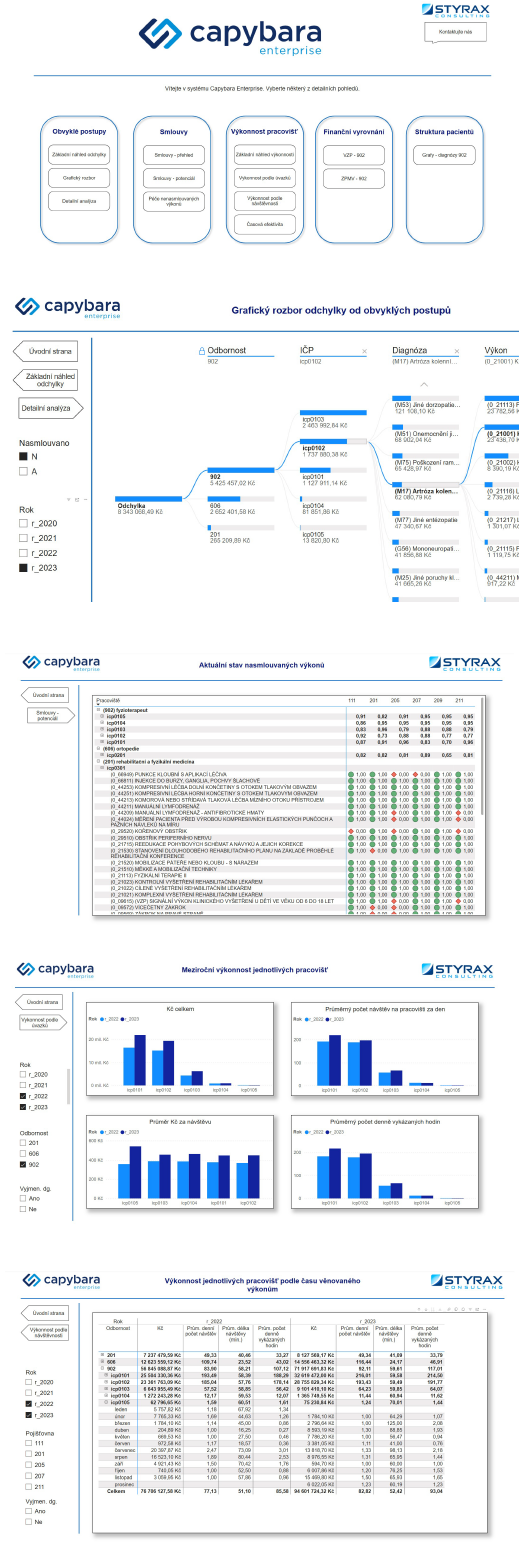519x1543 pixels.
Task: Go to Úvodní strana from Meziroční výkonnost page
Action: [x=41, y=1001]
